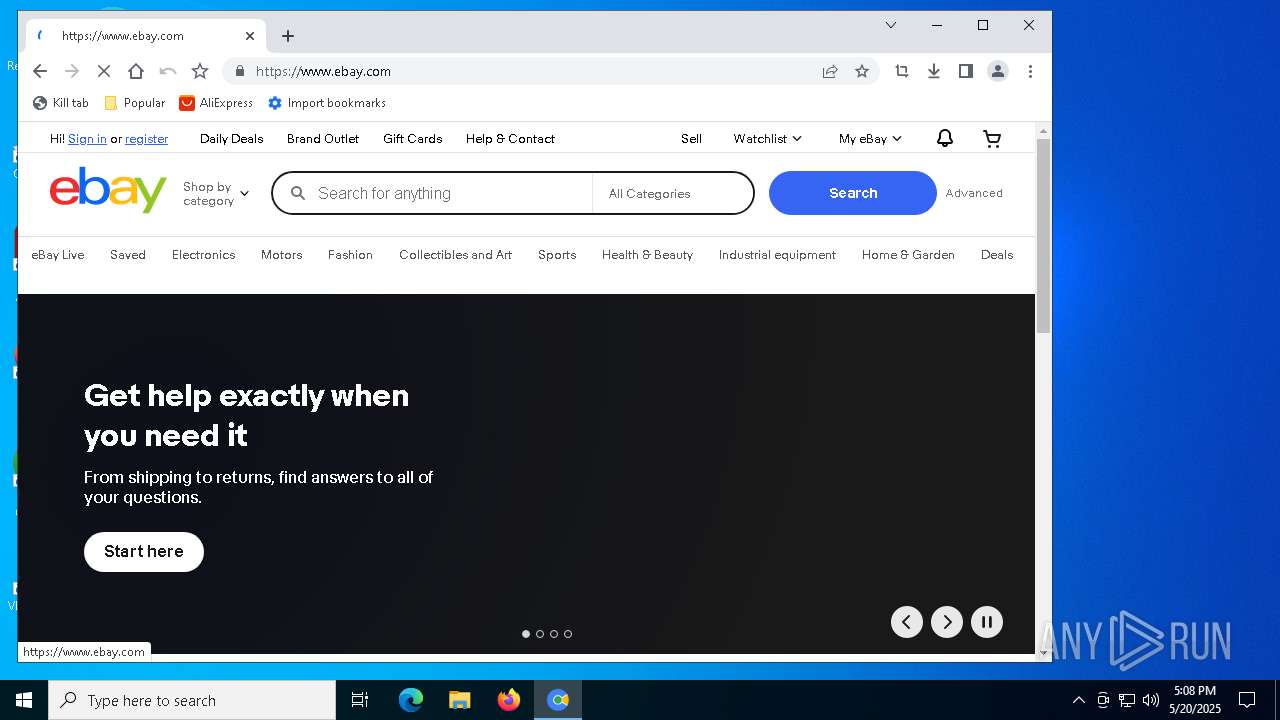Bookmark page with address bar star
Image resolution: width=1280 pixels, height=720 pixels.
pyautogui.click(x=862, y=71)
